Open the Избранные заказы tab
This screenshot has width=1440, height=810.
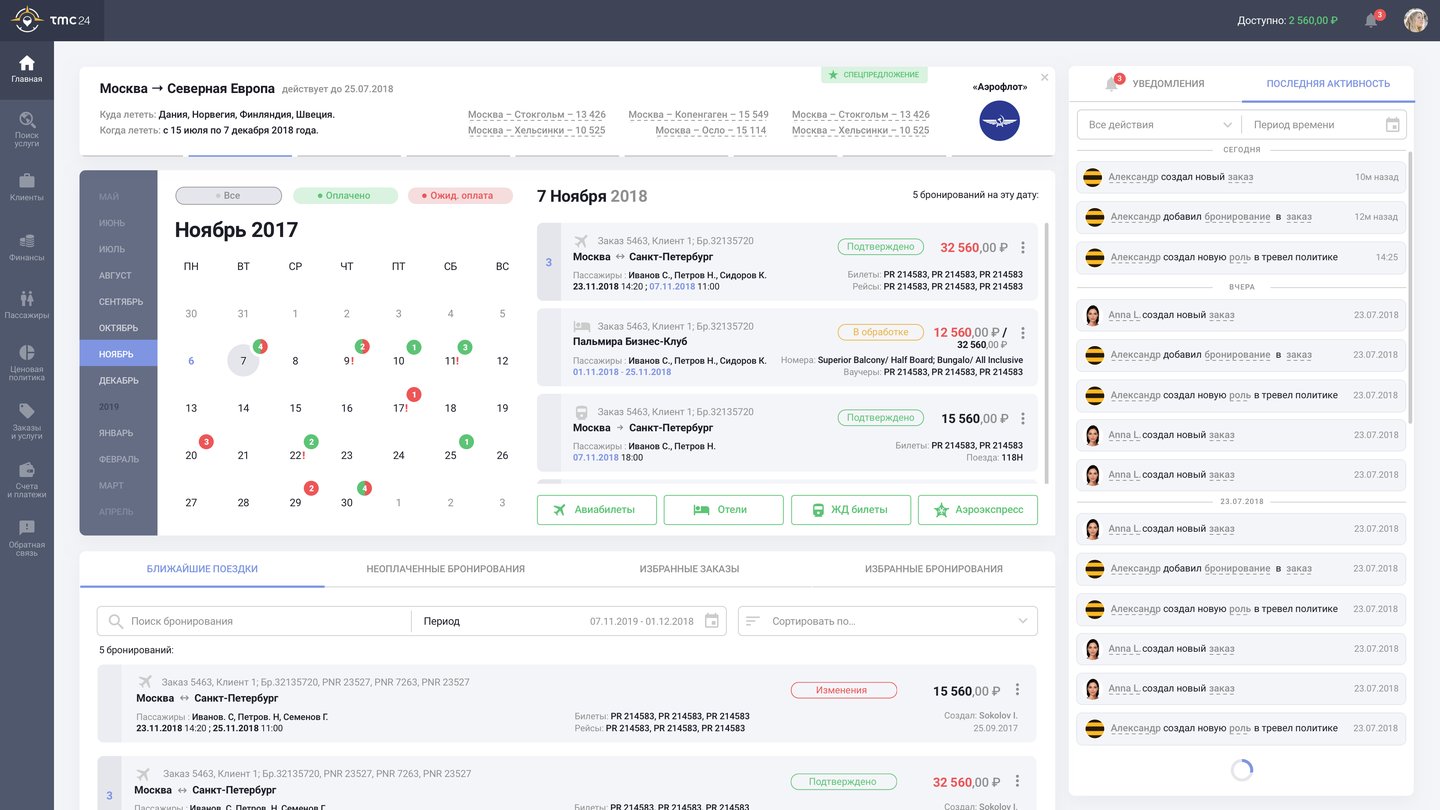coord(690,569)
